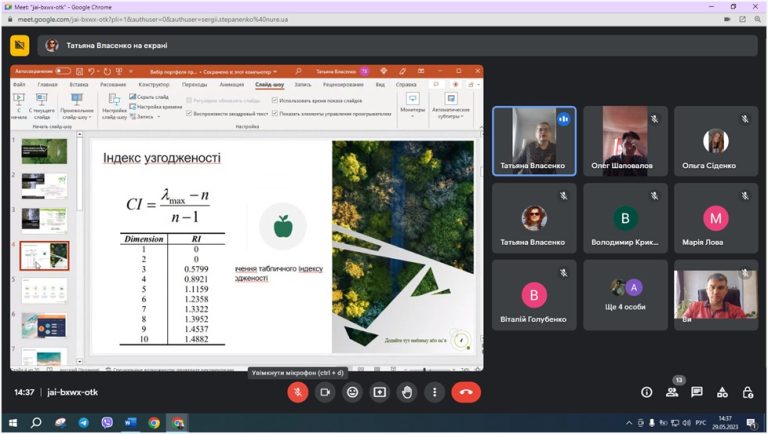Open the activities shapes icon
Image resolution: width=768 pixels, height=434 pixels.
pos(722,392)
